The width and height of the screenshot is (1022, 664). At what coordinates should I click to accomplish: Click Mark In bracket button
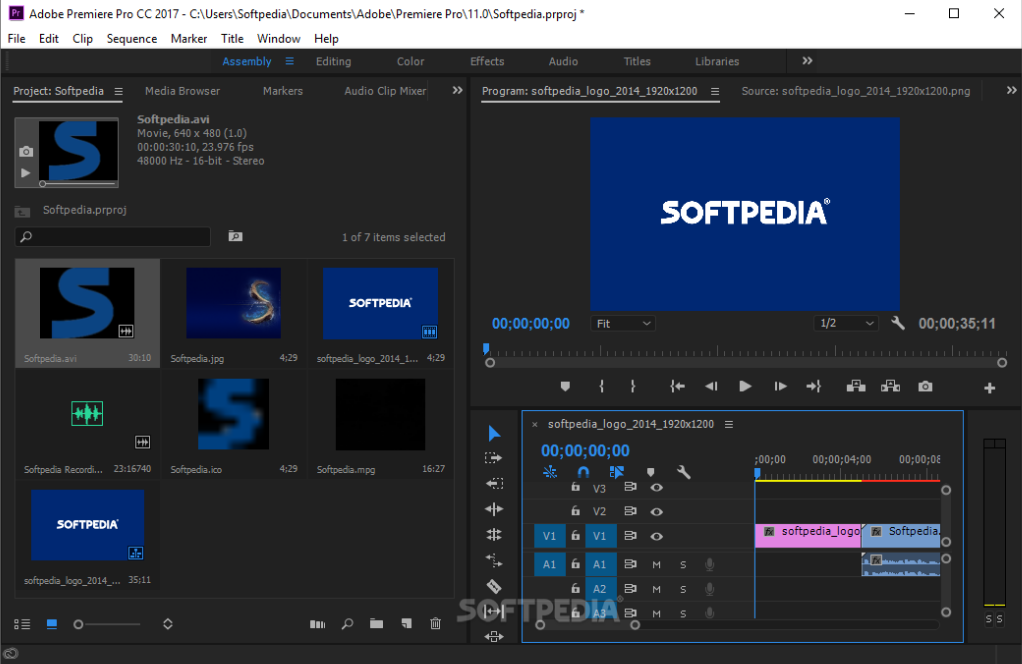pyautogui.click(x=601, y=386)
